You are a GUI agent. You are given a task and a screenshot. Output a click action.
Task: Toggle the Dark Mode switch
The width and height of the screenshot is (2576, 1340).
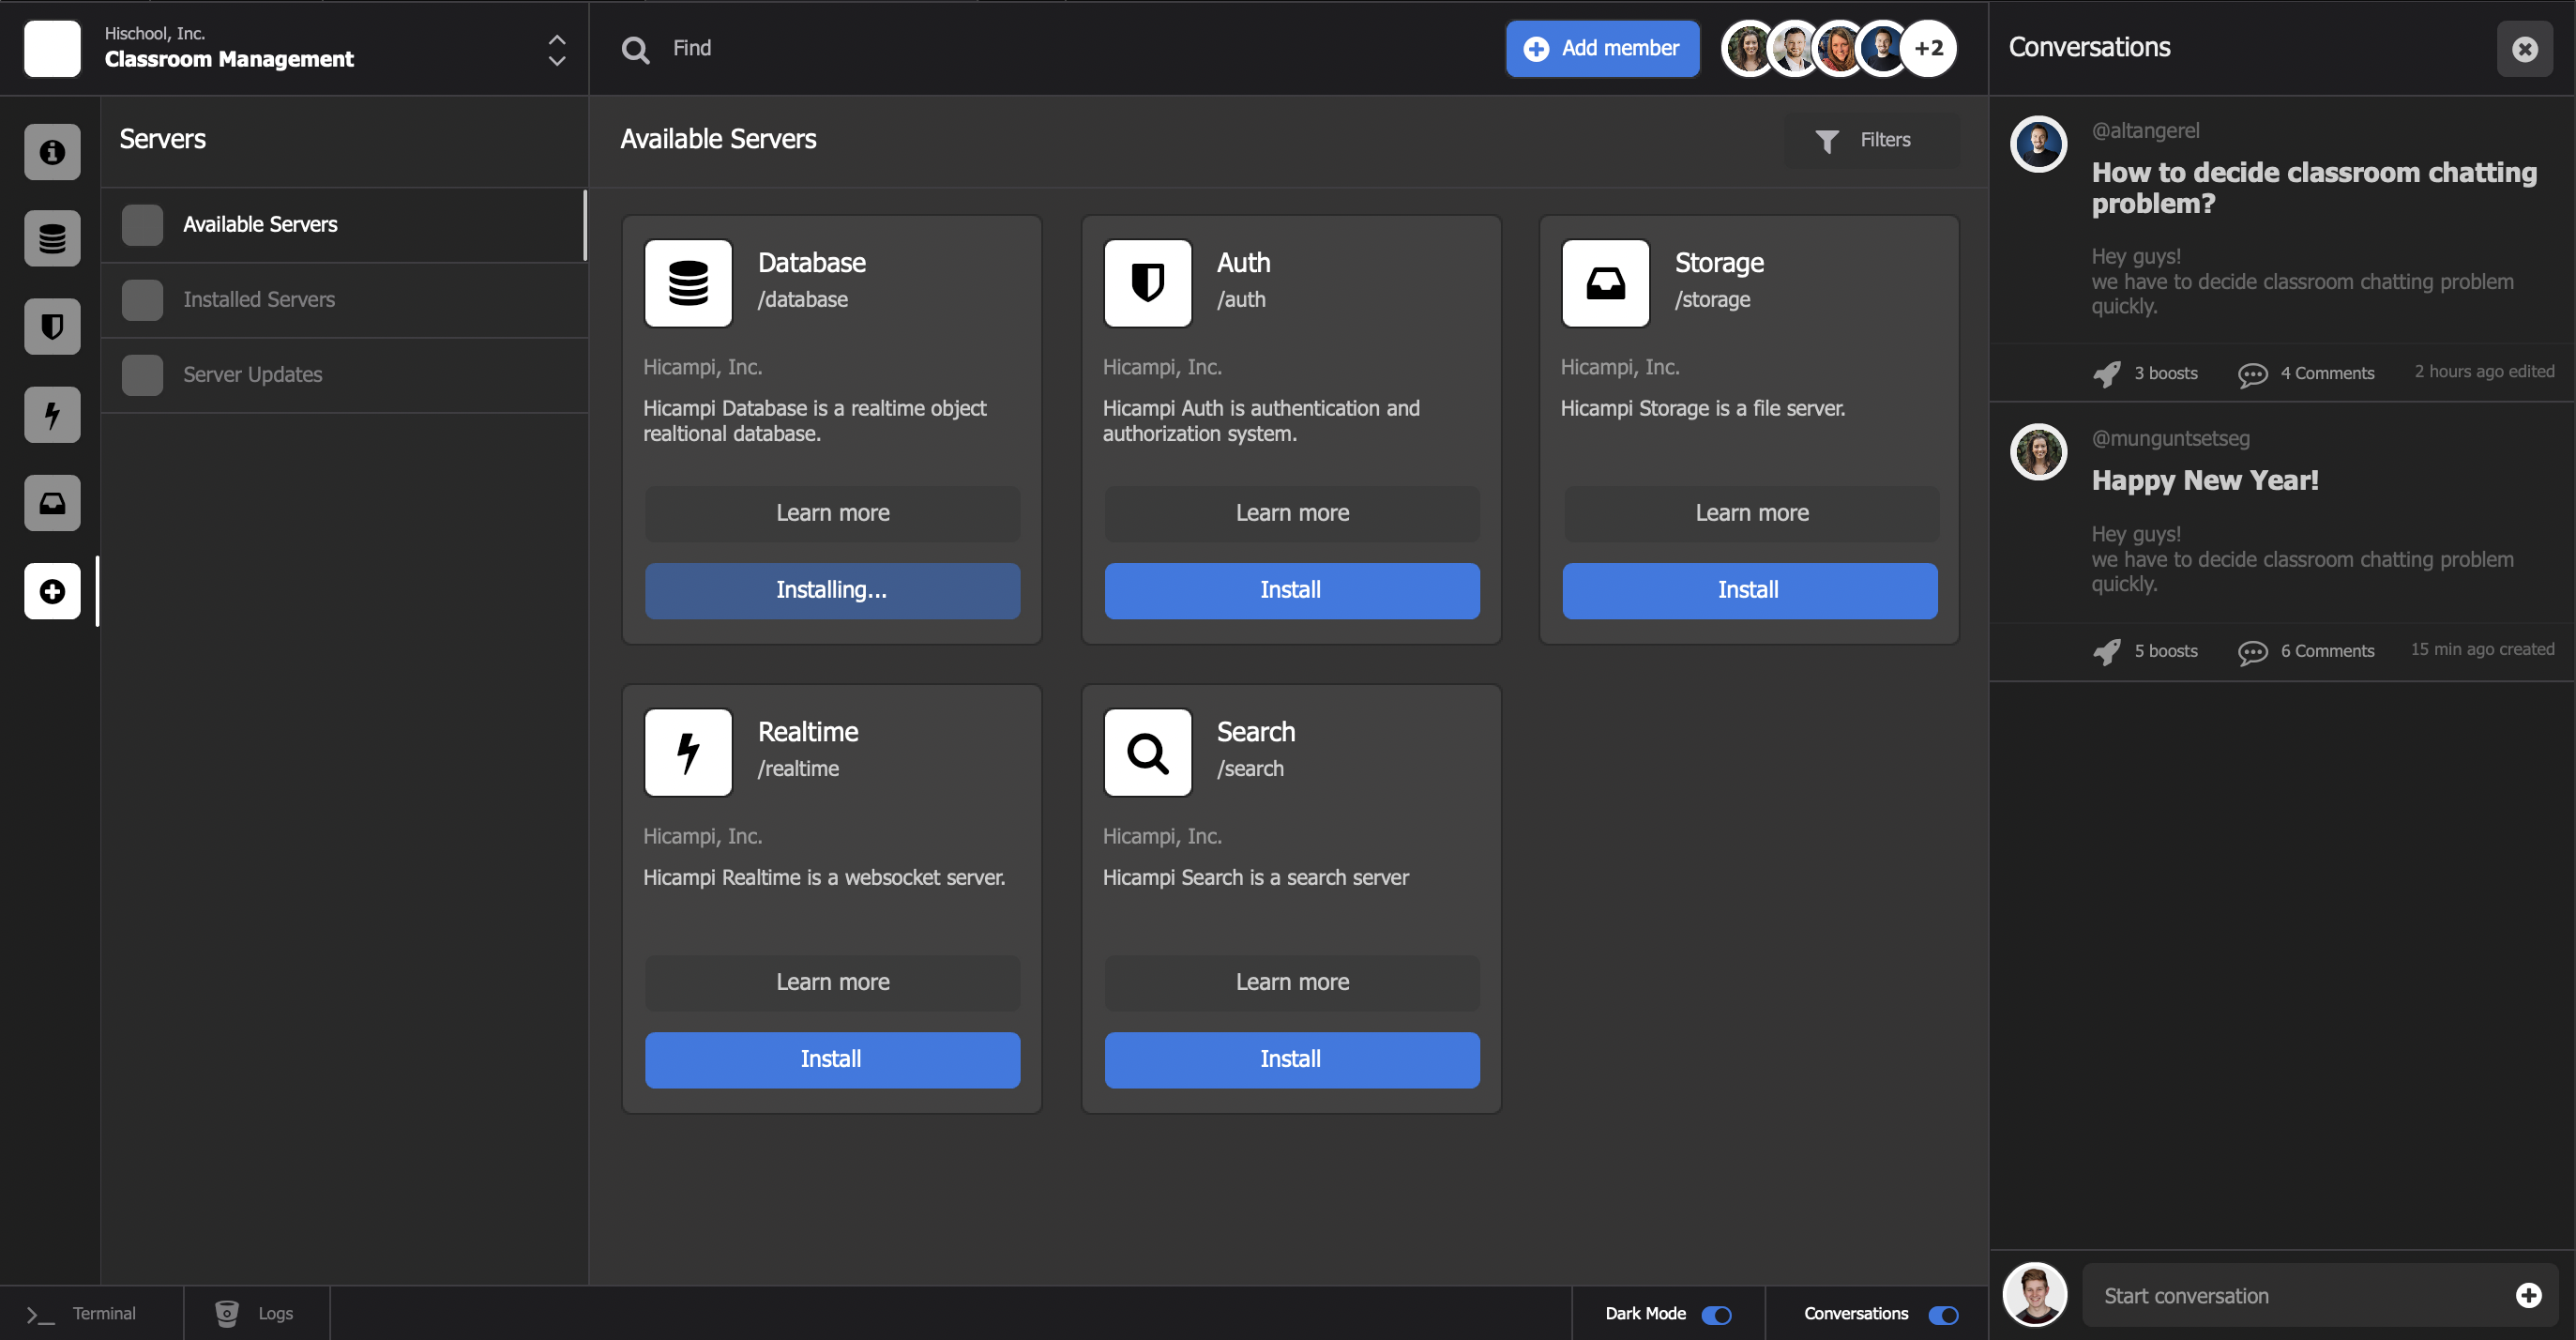pyautogui.click(x=1716, y=1315)
